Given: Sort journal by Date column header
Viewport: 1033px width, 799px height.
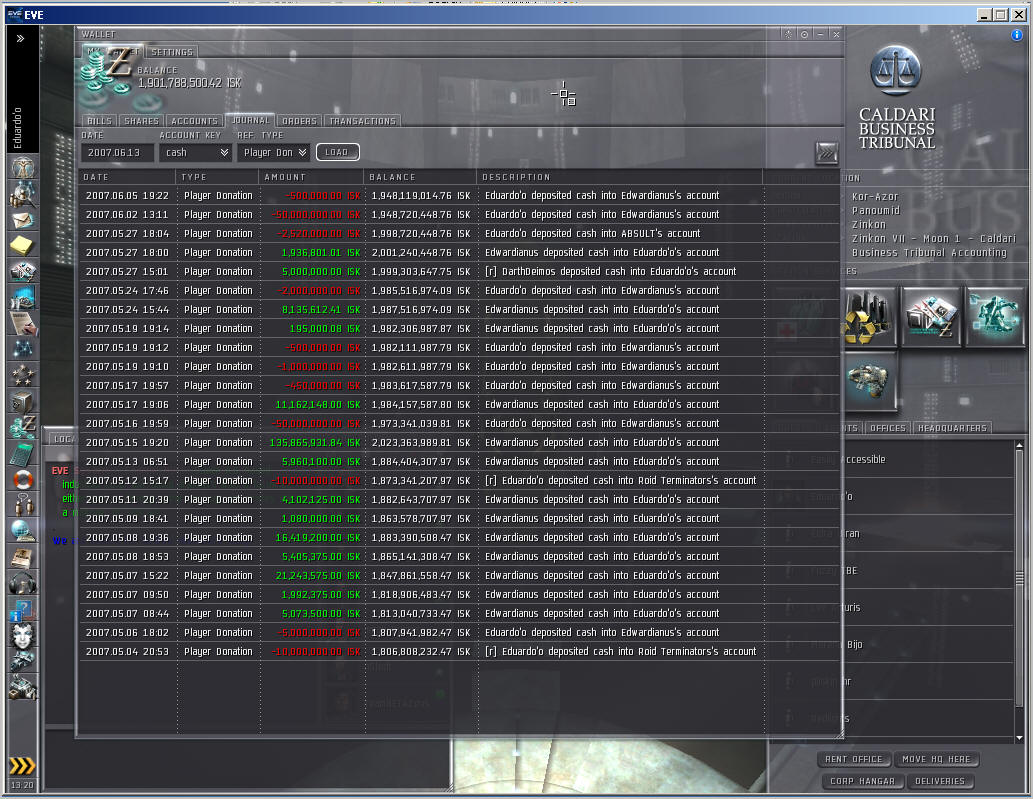Looking at the screenshot, I should [x=128, y=177].
